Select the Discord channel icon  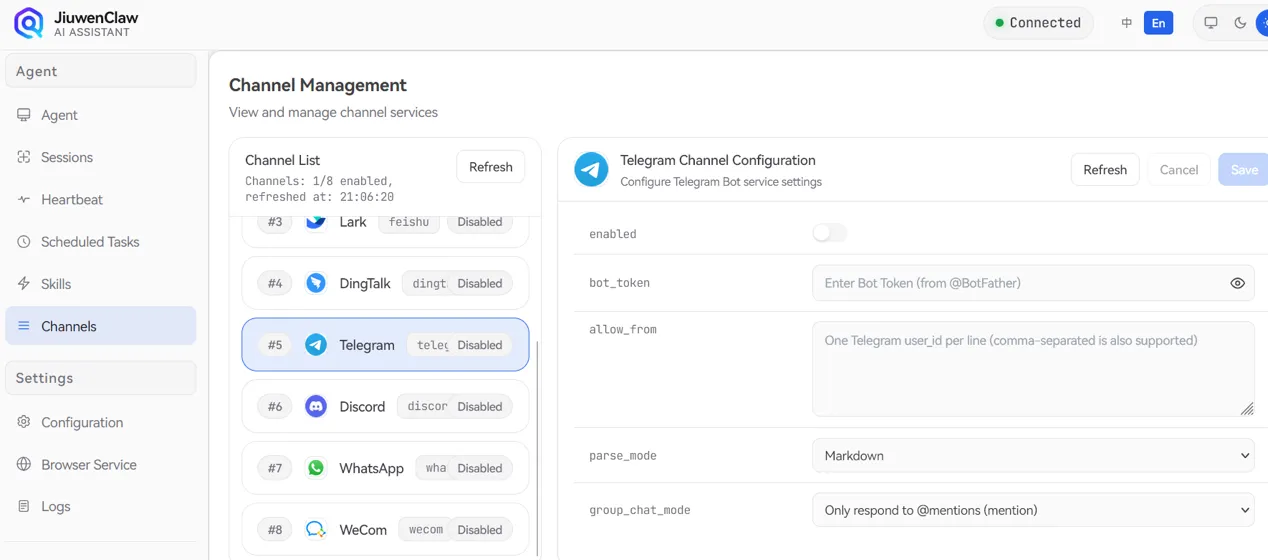[x=316, y=406]
